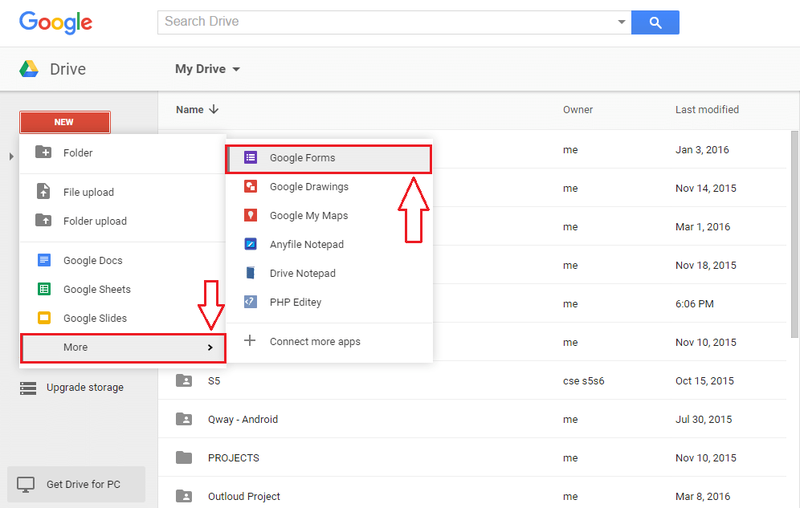The height and width of the screenshot is (508, 800).
Task: Click the Owner column header
Action: [578, 109]
